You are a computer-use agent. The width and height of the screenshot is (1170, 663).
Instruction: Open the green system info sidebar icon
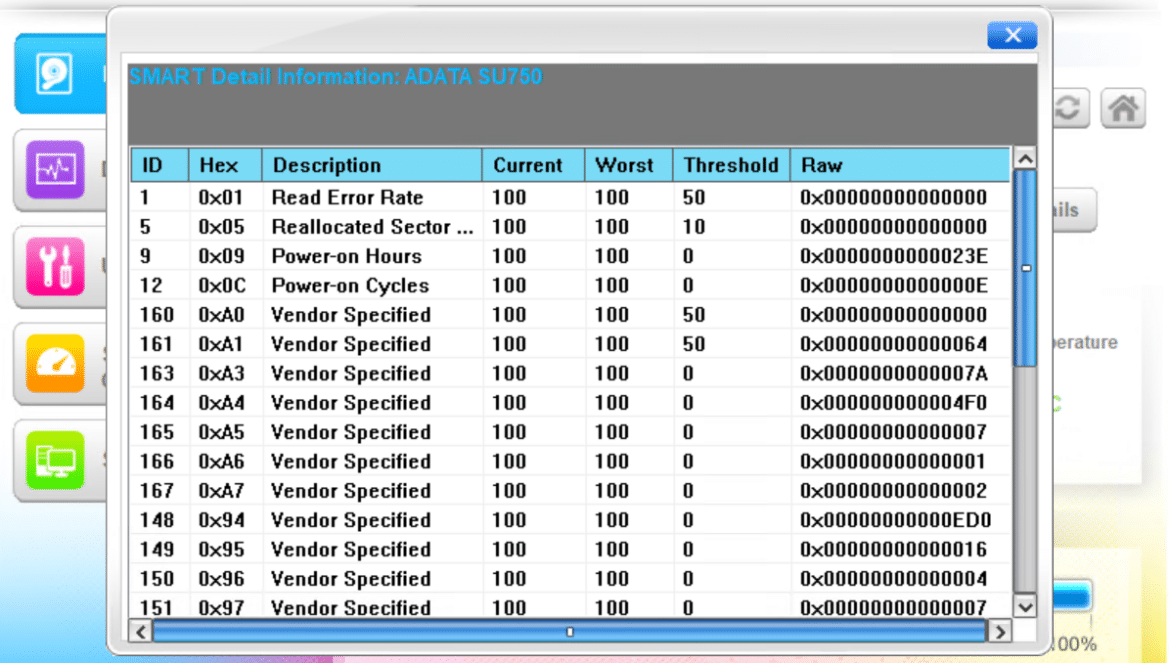point(55,460)
